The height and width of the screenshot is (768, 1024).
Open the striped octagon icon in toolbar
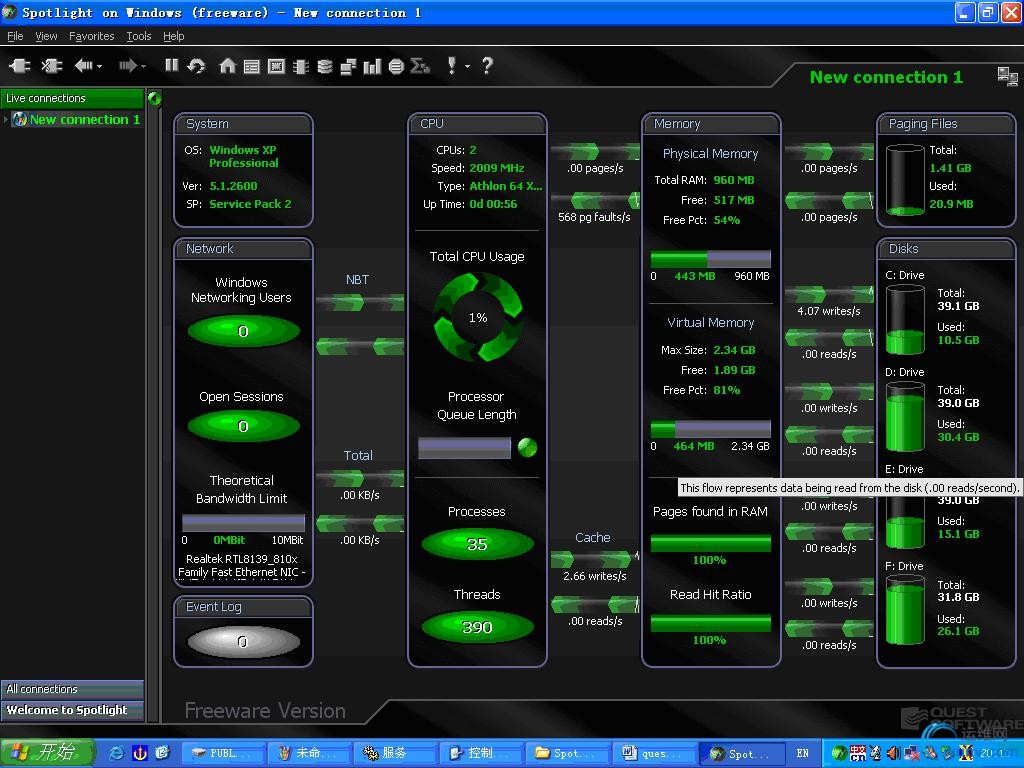point(396,66)
